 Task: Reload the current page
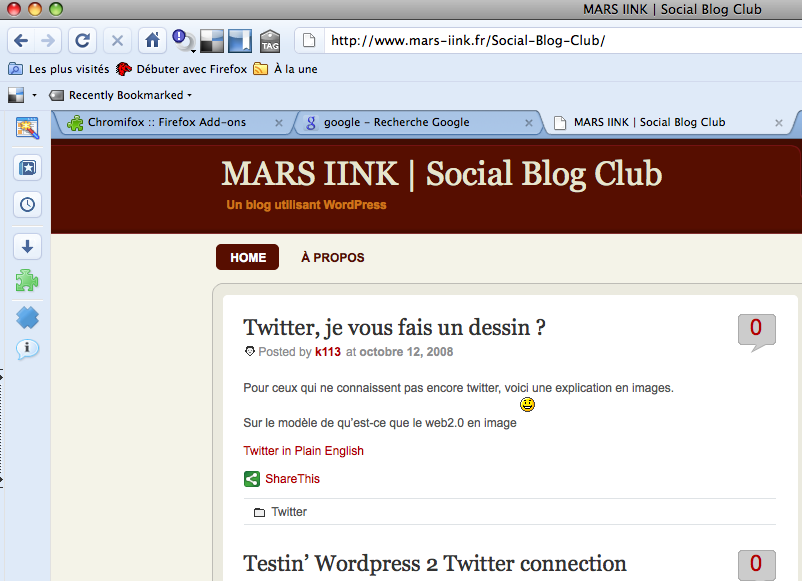tap(82, 40)
